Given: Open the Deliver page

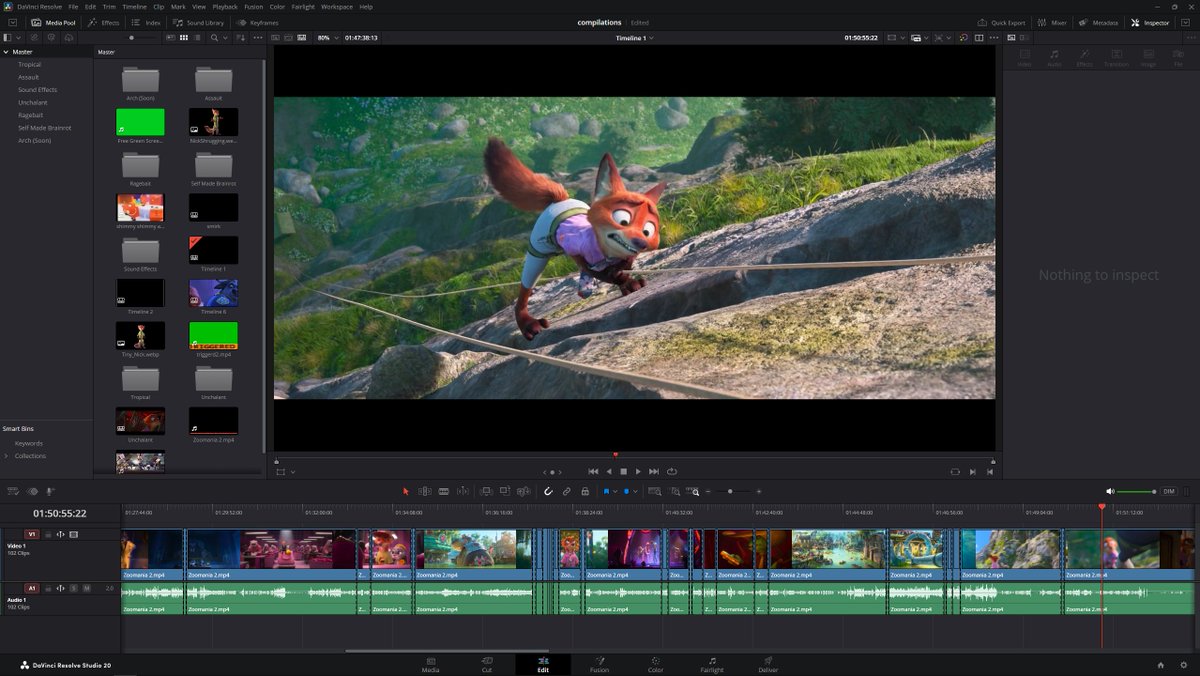Looking at the screenshot, I should (768, 664).
